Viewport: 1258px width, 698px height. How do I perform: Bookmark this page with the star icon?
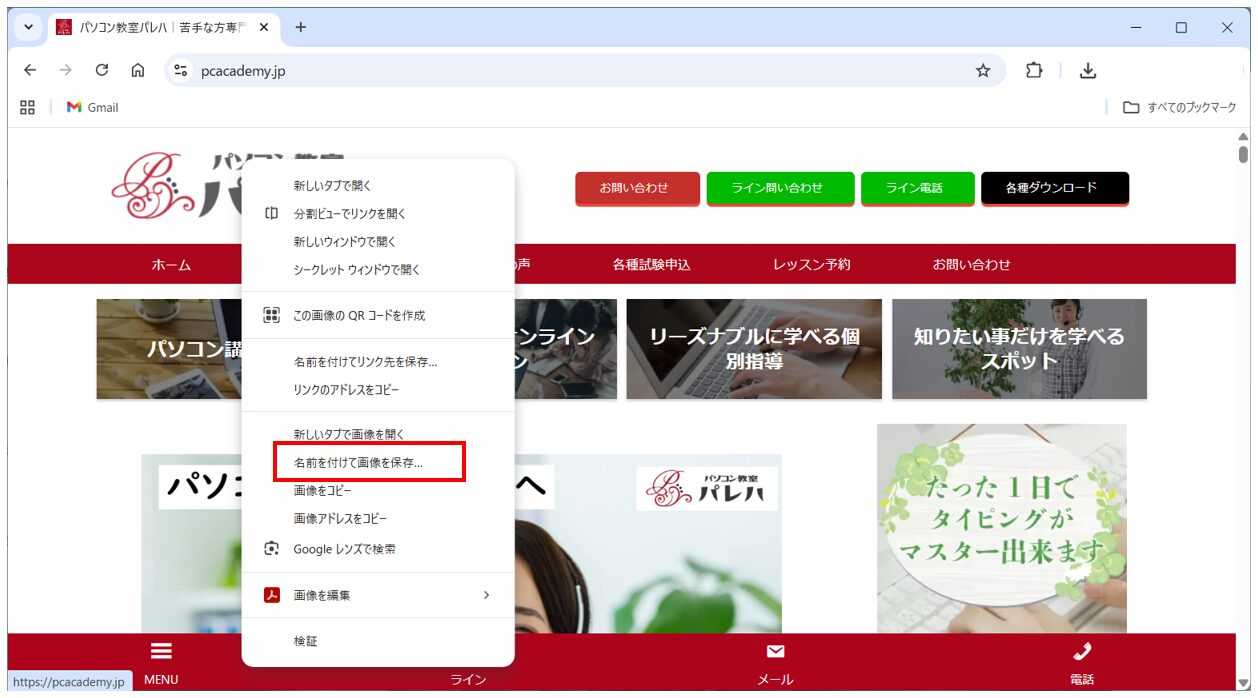(983, 70)
